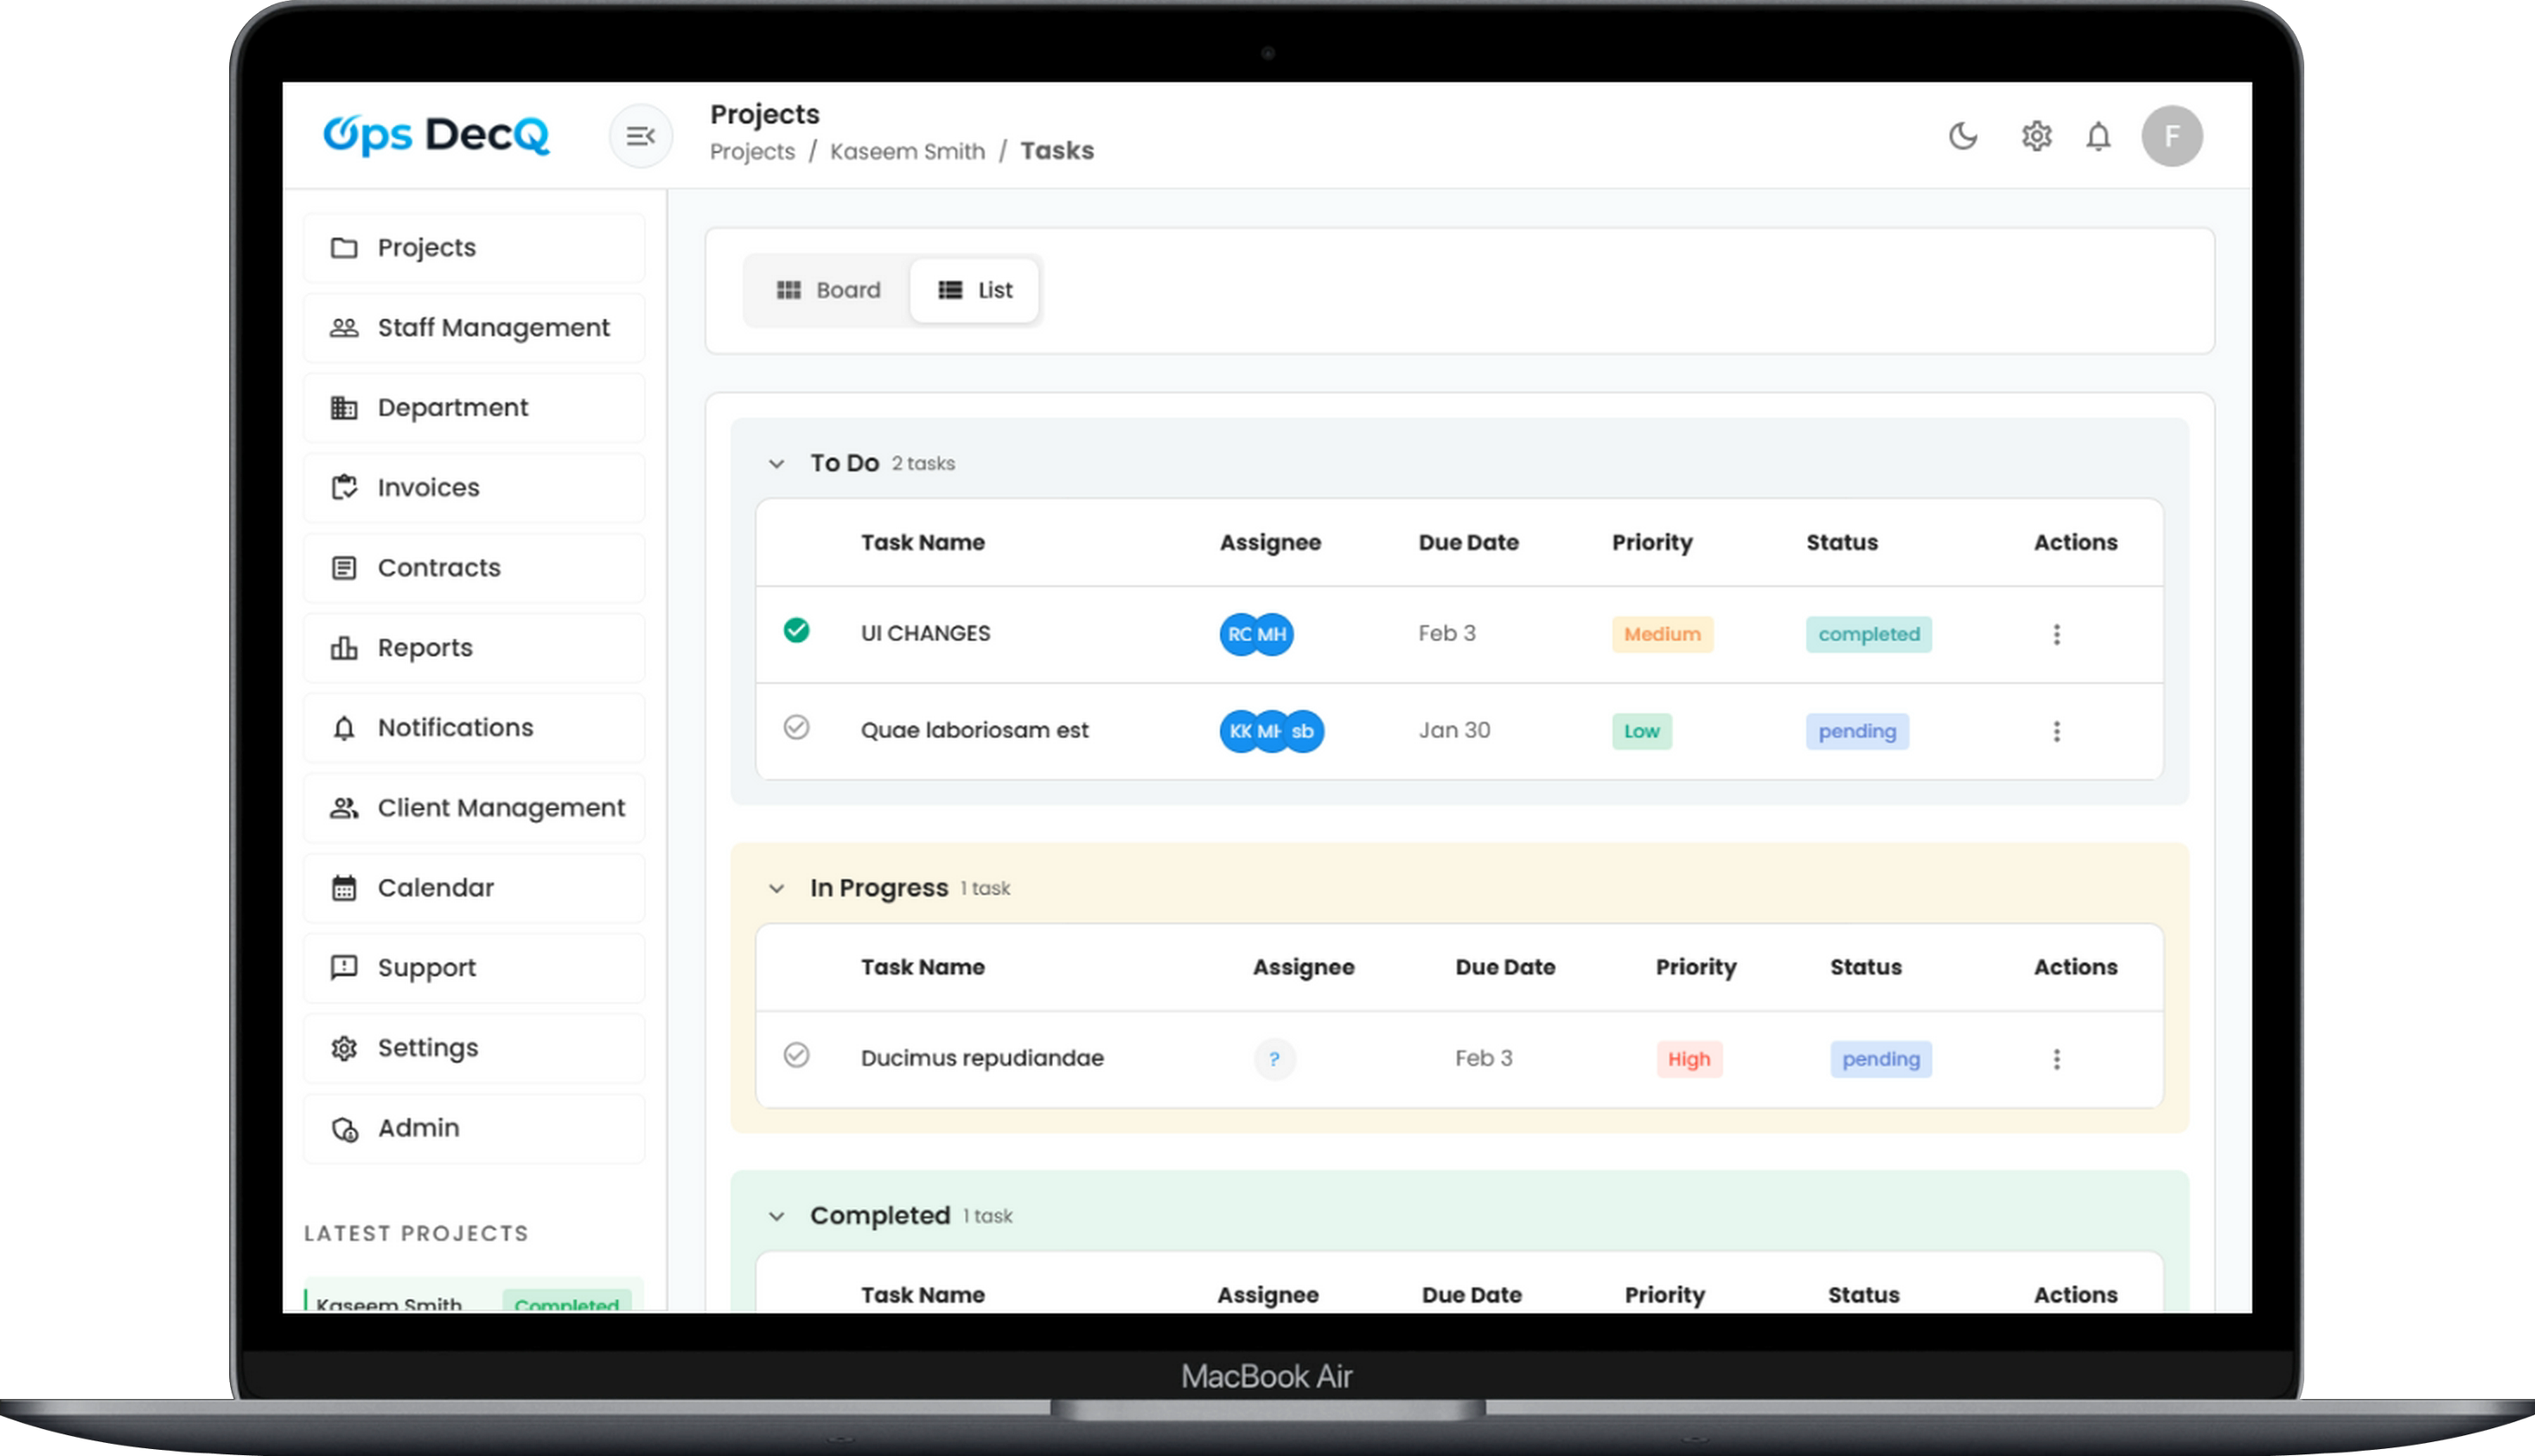Image resolution: width=2535 pixels, height=1456 pixels.
Task: Collapse the To Do section
Action: pos(776,464)
